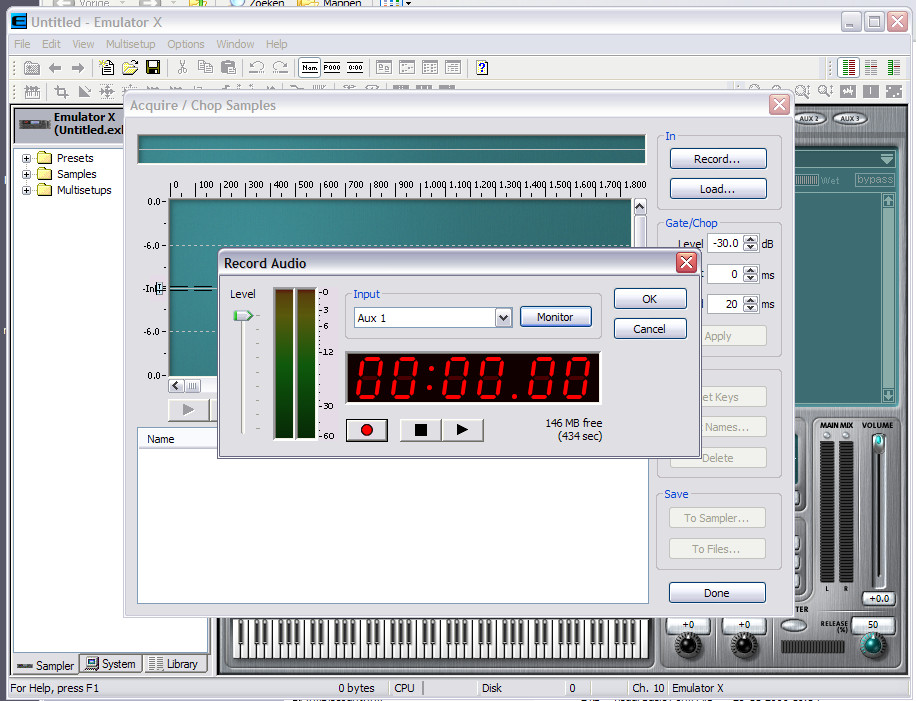Click the Save disk icon in toolbar
Viewport: 916px width, 701px height.
coord(153,68)
